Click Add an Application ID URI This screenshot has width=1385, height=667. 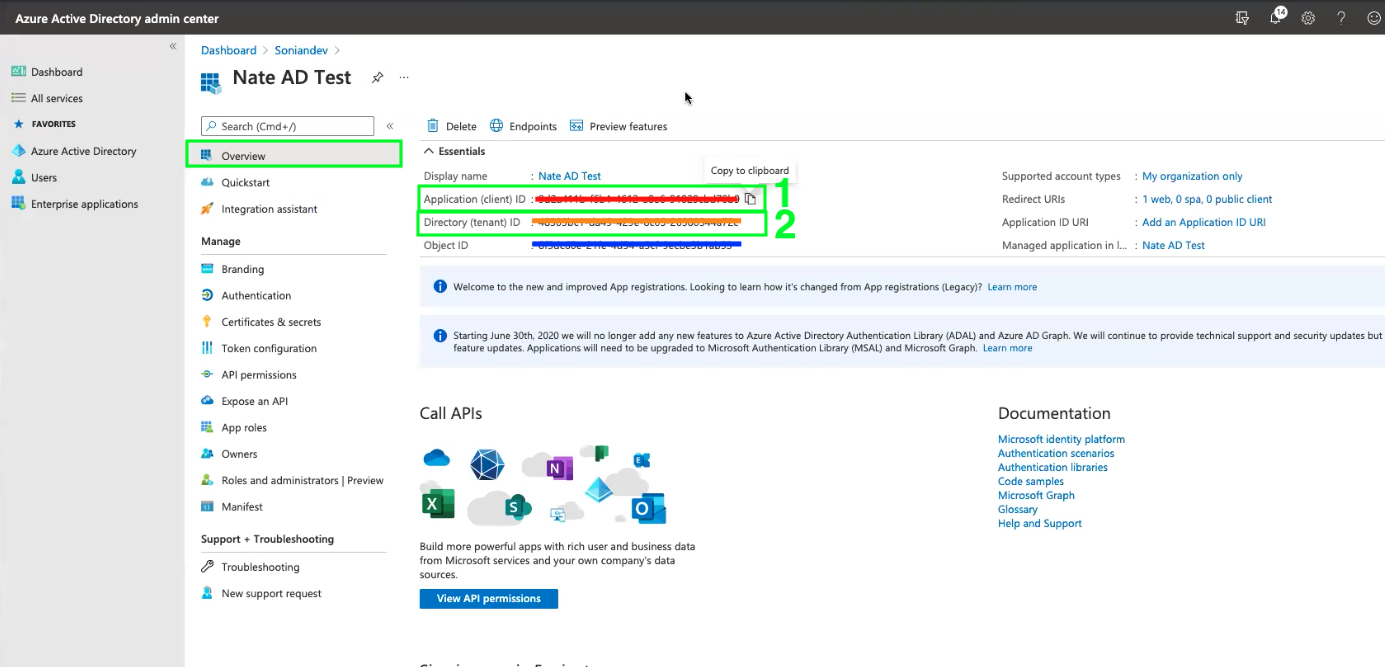tap(1204, 222)
